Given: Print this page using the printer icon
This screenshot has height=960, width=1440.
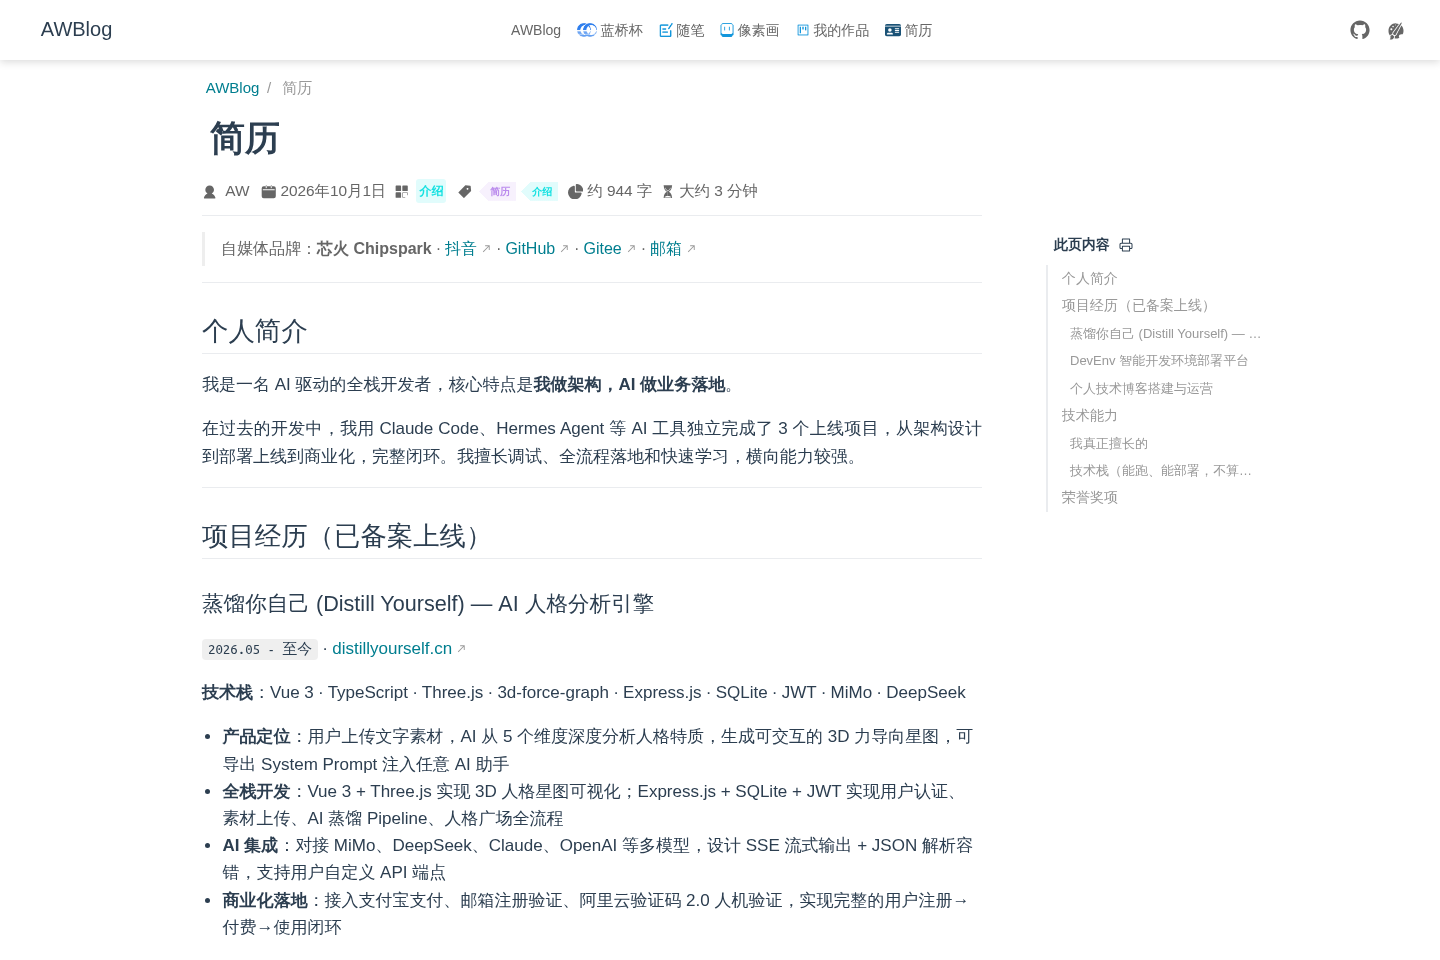Looking at the screenshot, I should tap(1126, 245).
